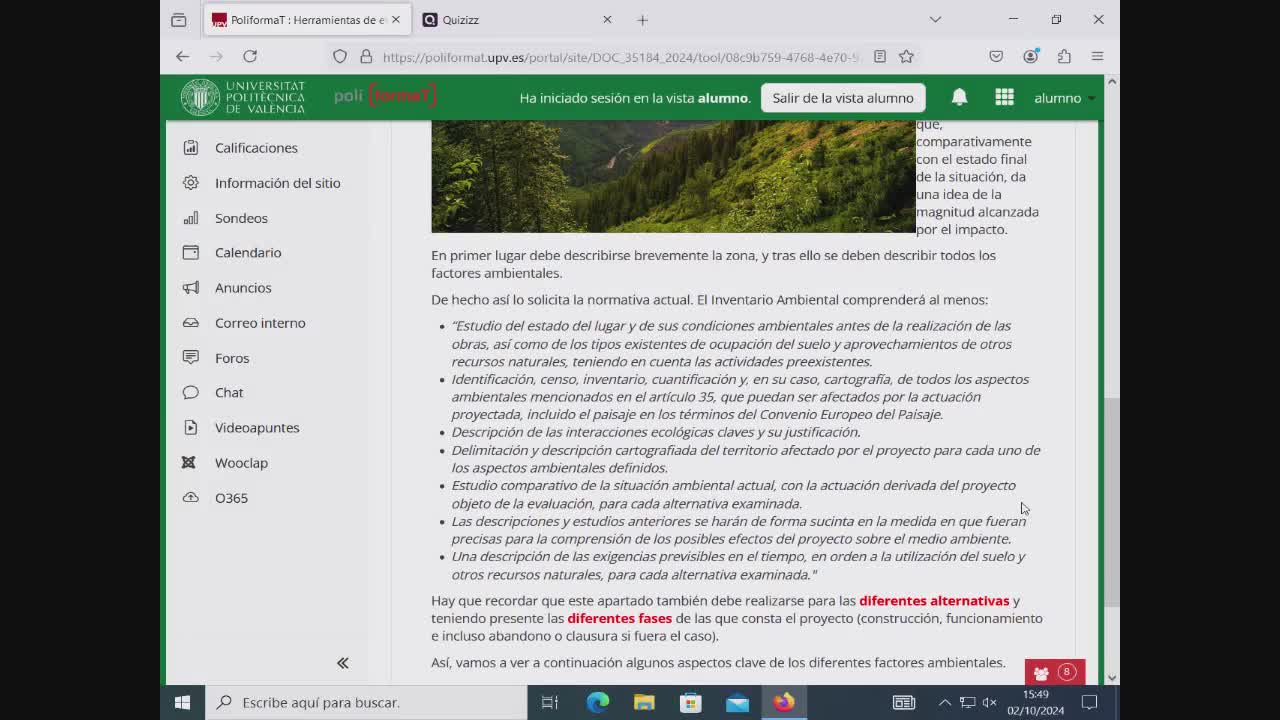Click the bar chart icon beside Sondeos

coord(191,218)
